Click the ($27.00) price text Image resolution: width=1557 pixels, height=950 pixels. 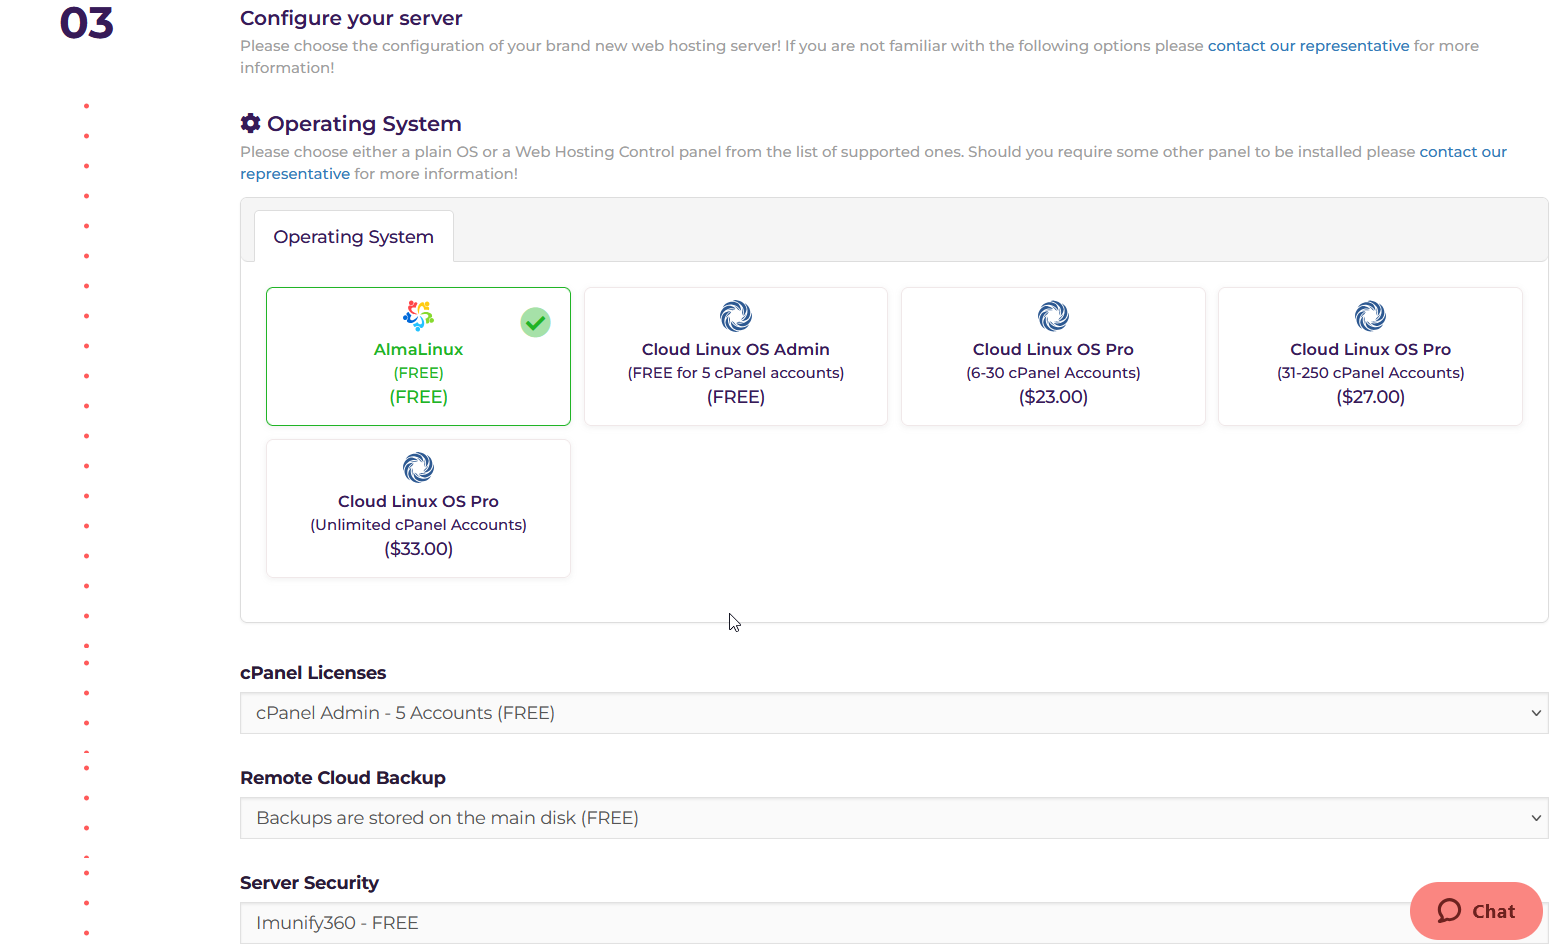point(1370,397)
